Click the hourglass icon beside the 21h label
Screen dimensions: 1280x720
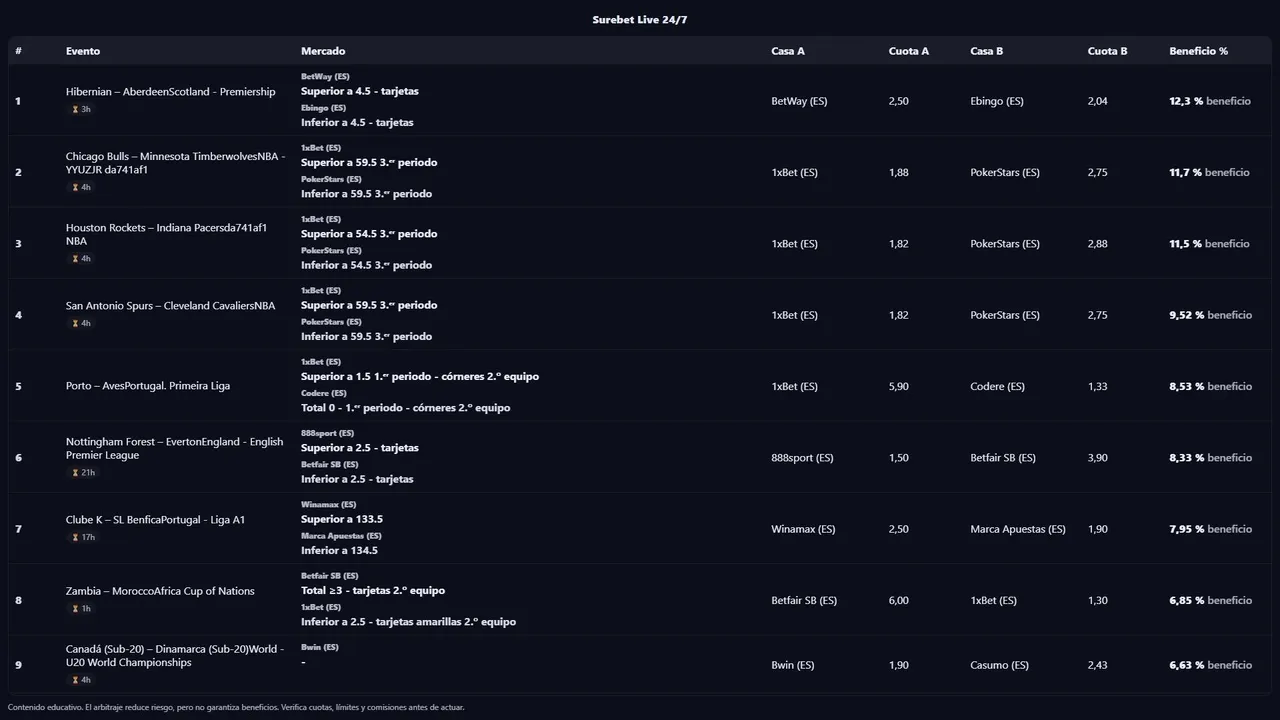(x=75, y=473)
